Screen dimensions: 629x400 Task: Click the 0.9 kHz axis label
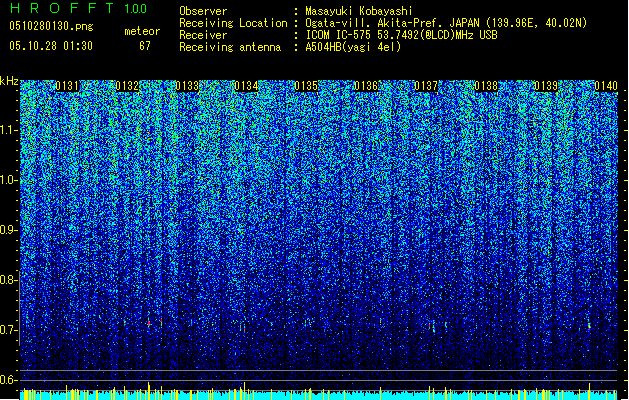coord(9,230)
